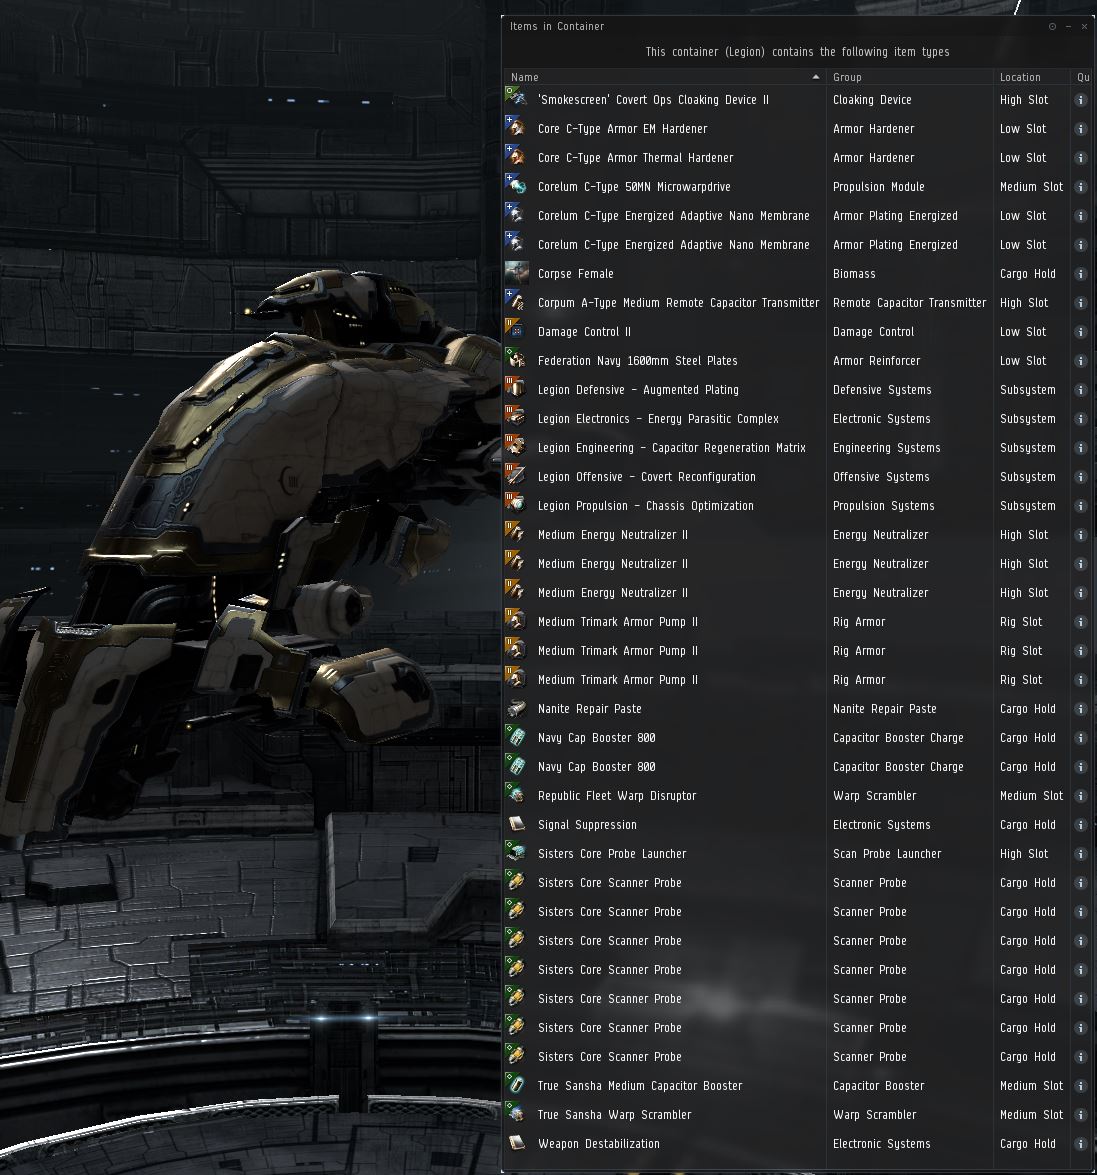
Task: Show info for Nanite Repair Paste
Action: pyautogui.click(x=1081, y=708)
